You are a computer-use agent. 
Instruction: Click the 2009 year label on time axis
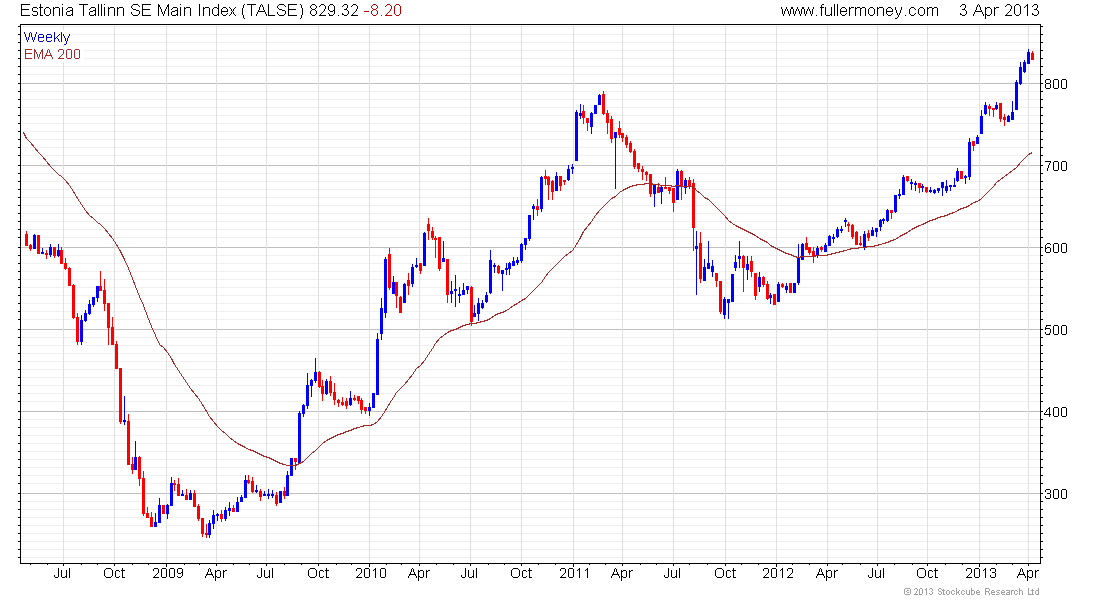coord(168,573)
